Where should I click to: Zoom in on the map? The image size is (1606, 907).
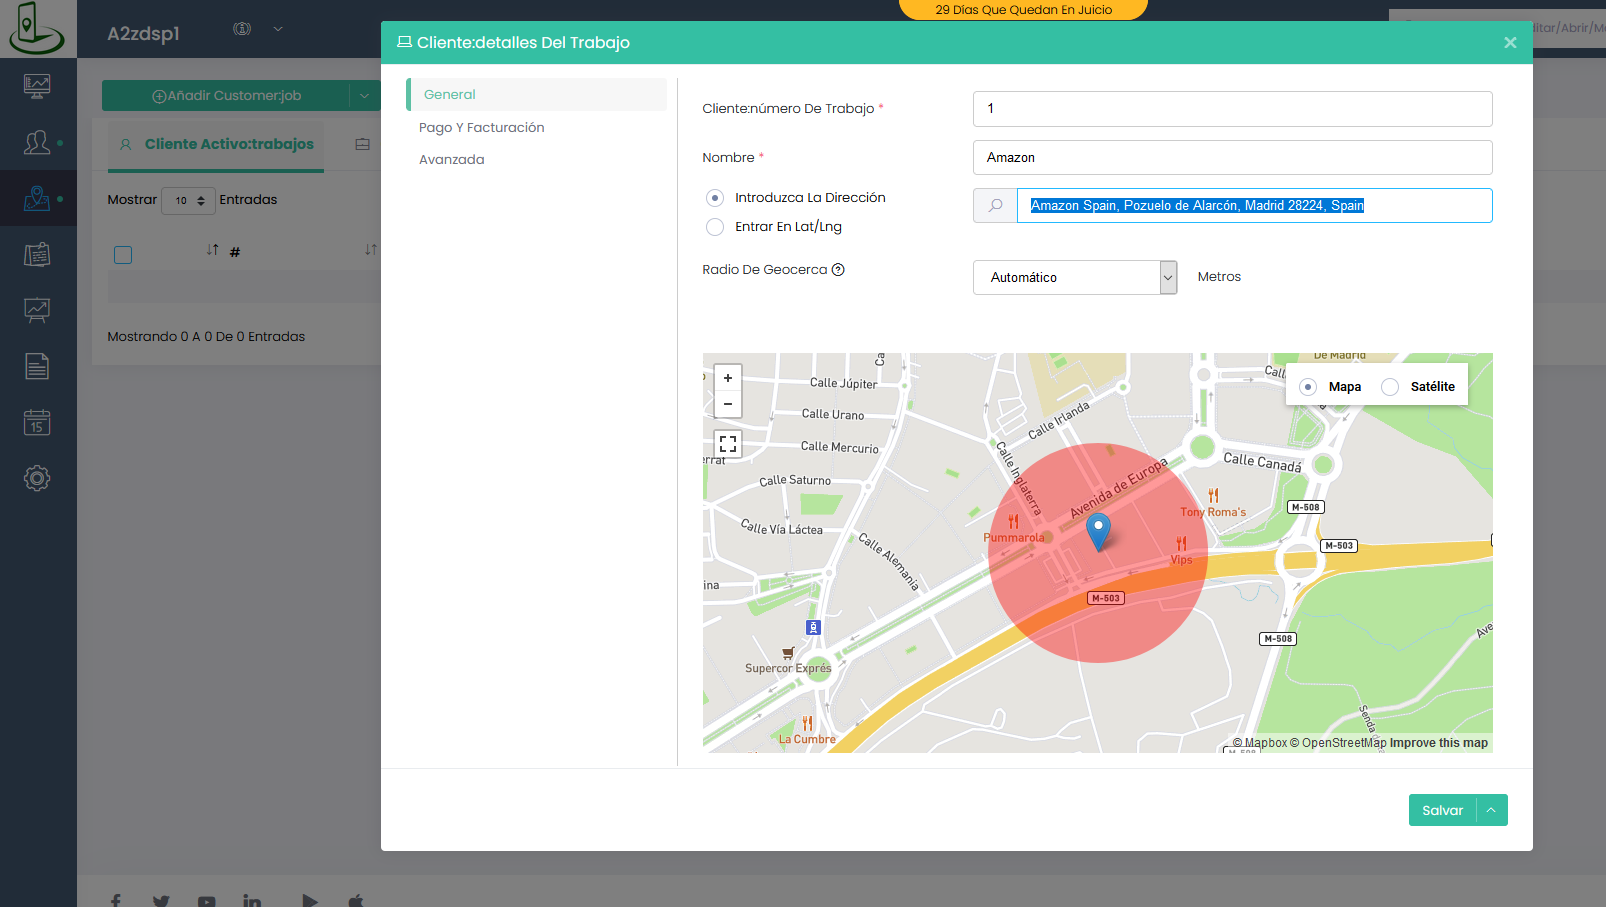click(728, 378)
